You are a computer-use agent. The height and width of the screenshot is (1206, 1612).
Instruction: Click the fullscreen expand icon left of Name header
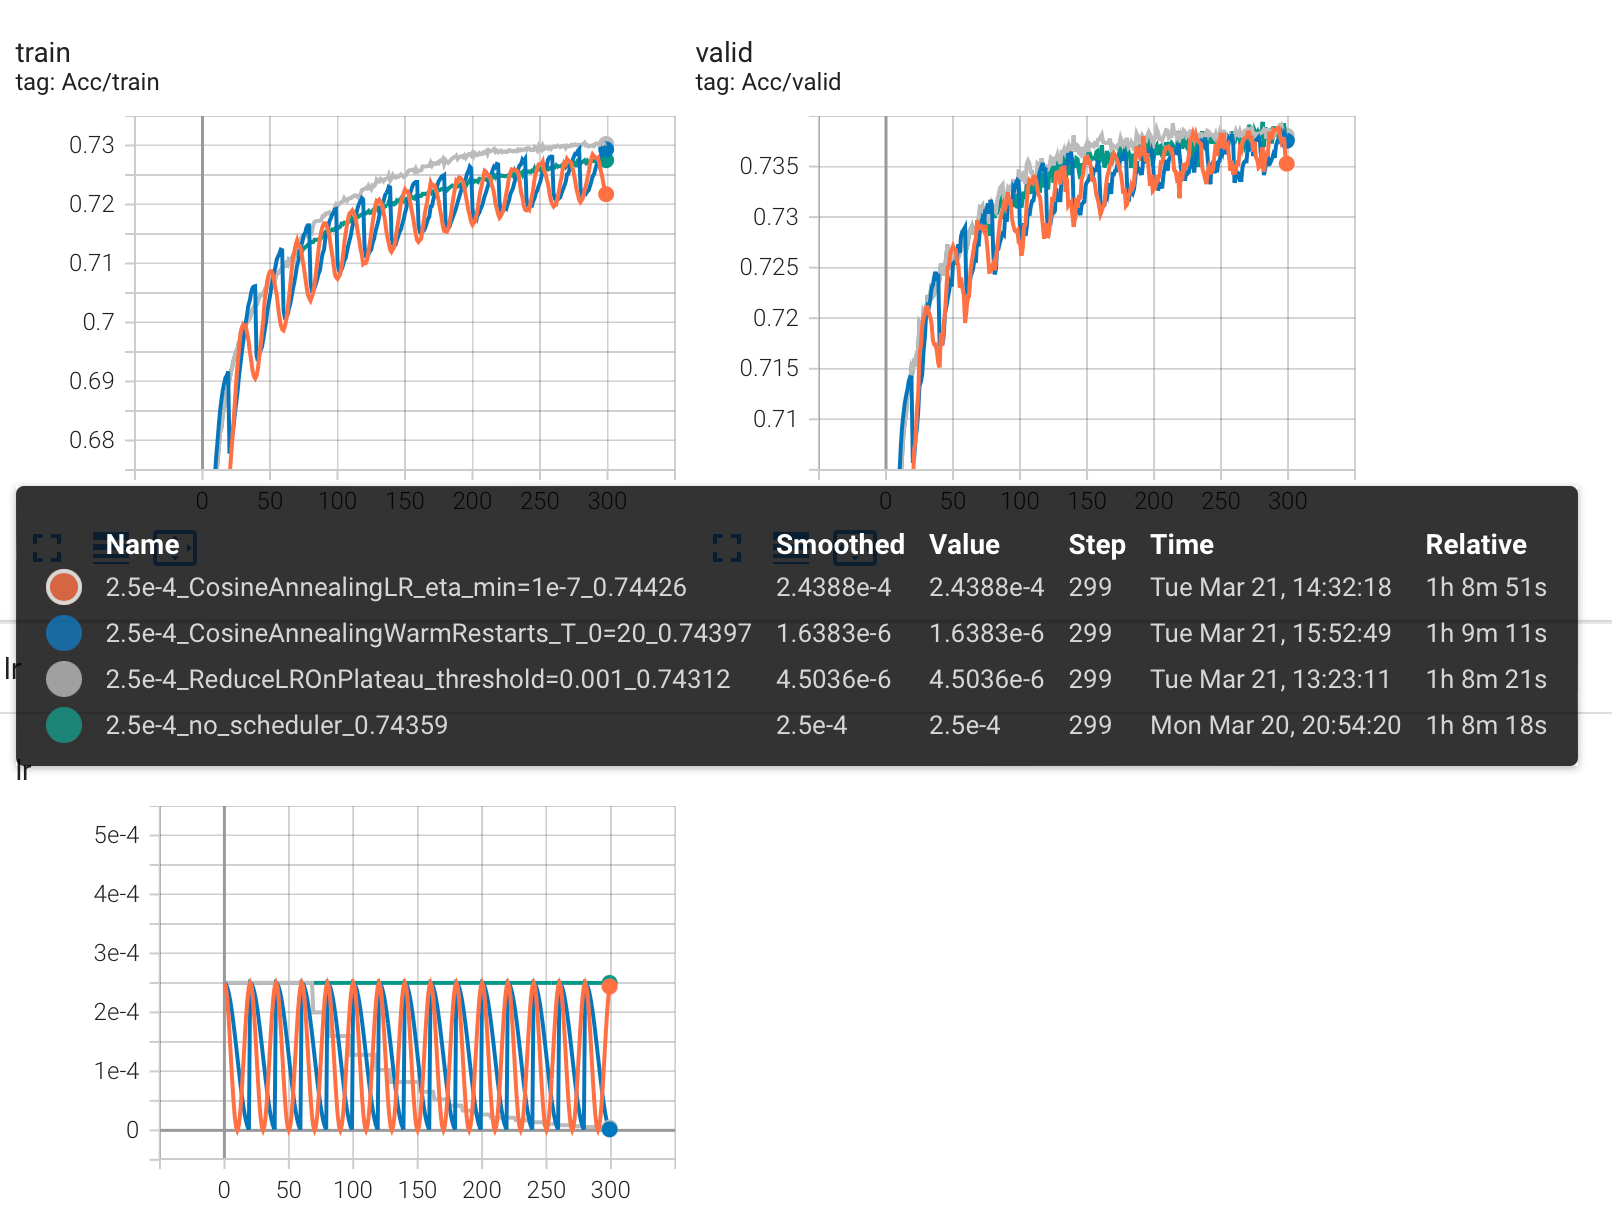coord(45,545)
